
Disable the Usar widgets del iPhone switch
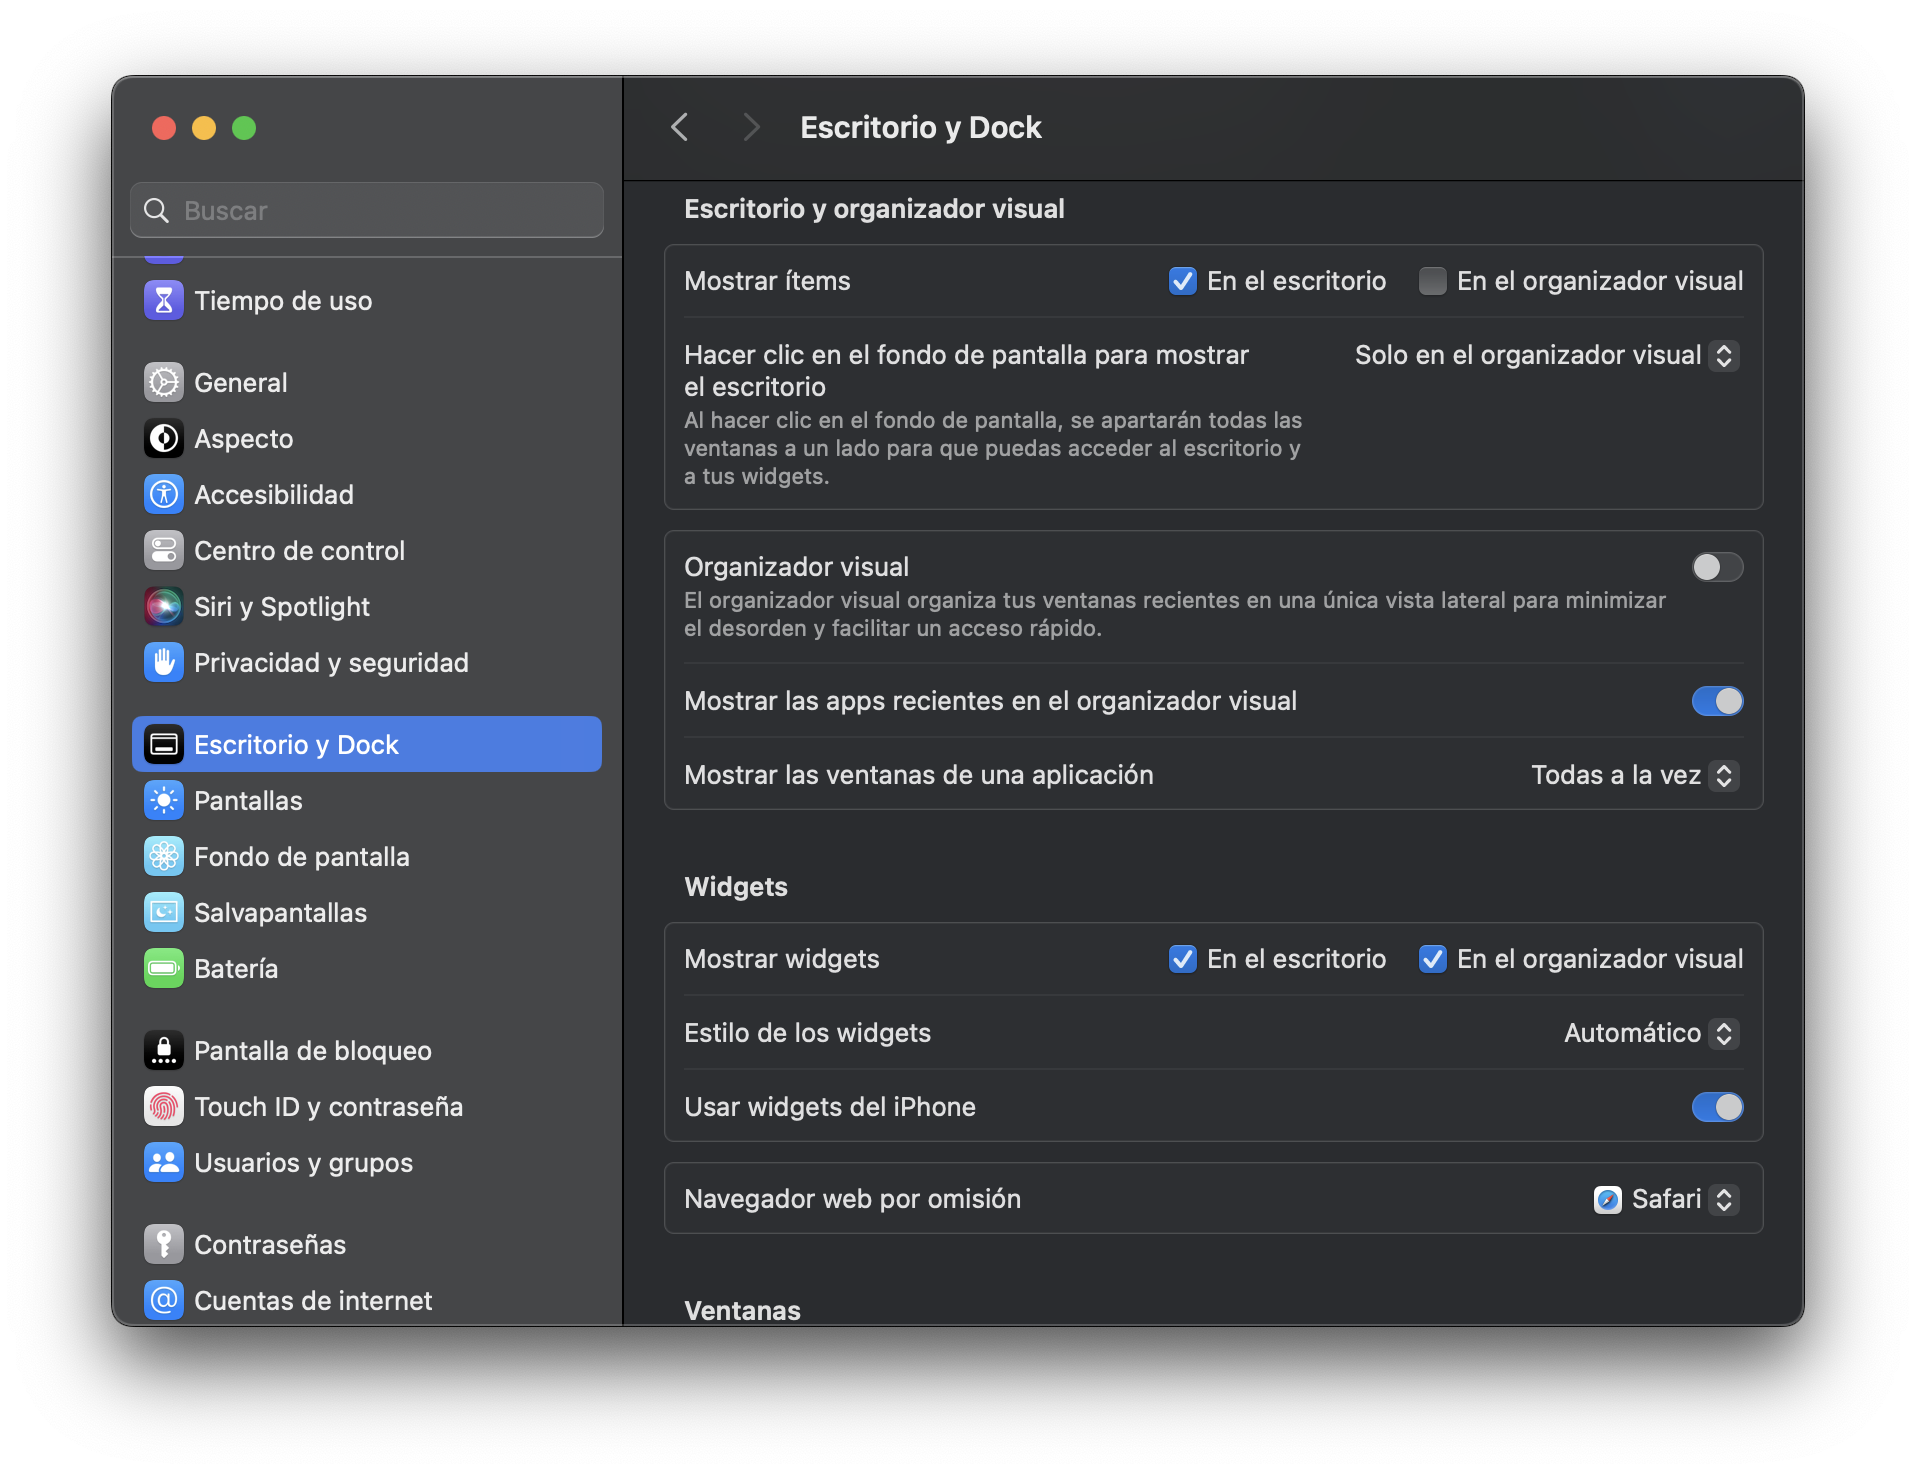[x=1717, y=1107]
